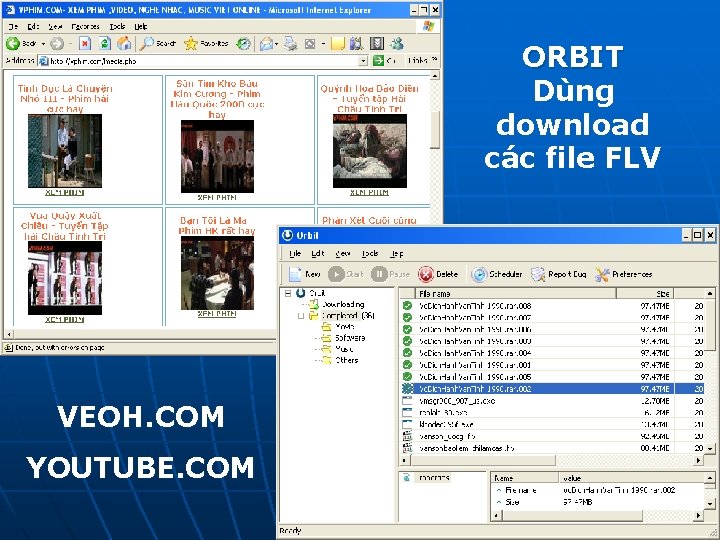The width and height of the screenshot is (720, 540).
Task: Click the Back button in Internet Explorer
Action: (21, 44)
